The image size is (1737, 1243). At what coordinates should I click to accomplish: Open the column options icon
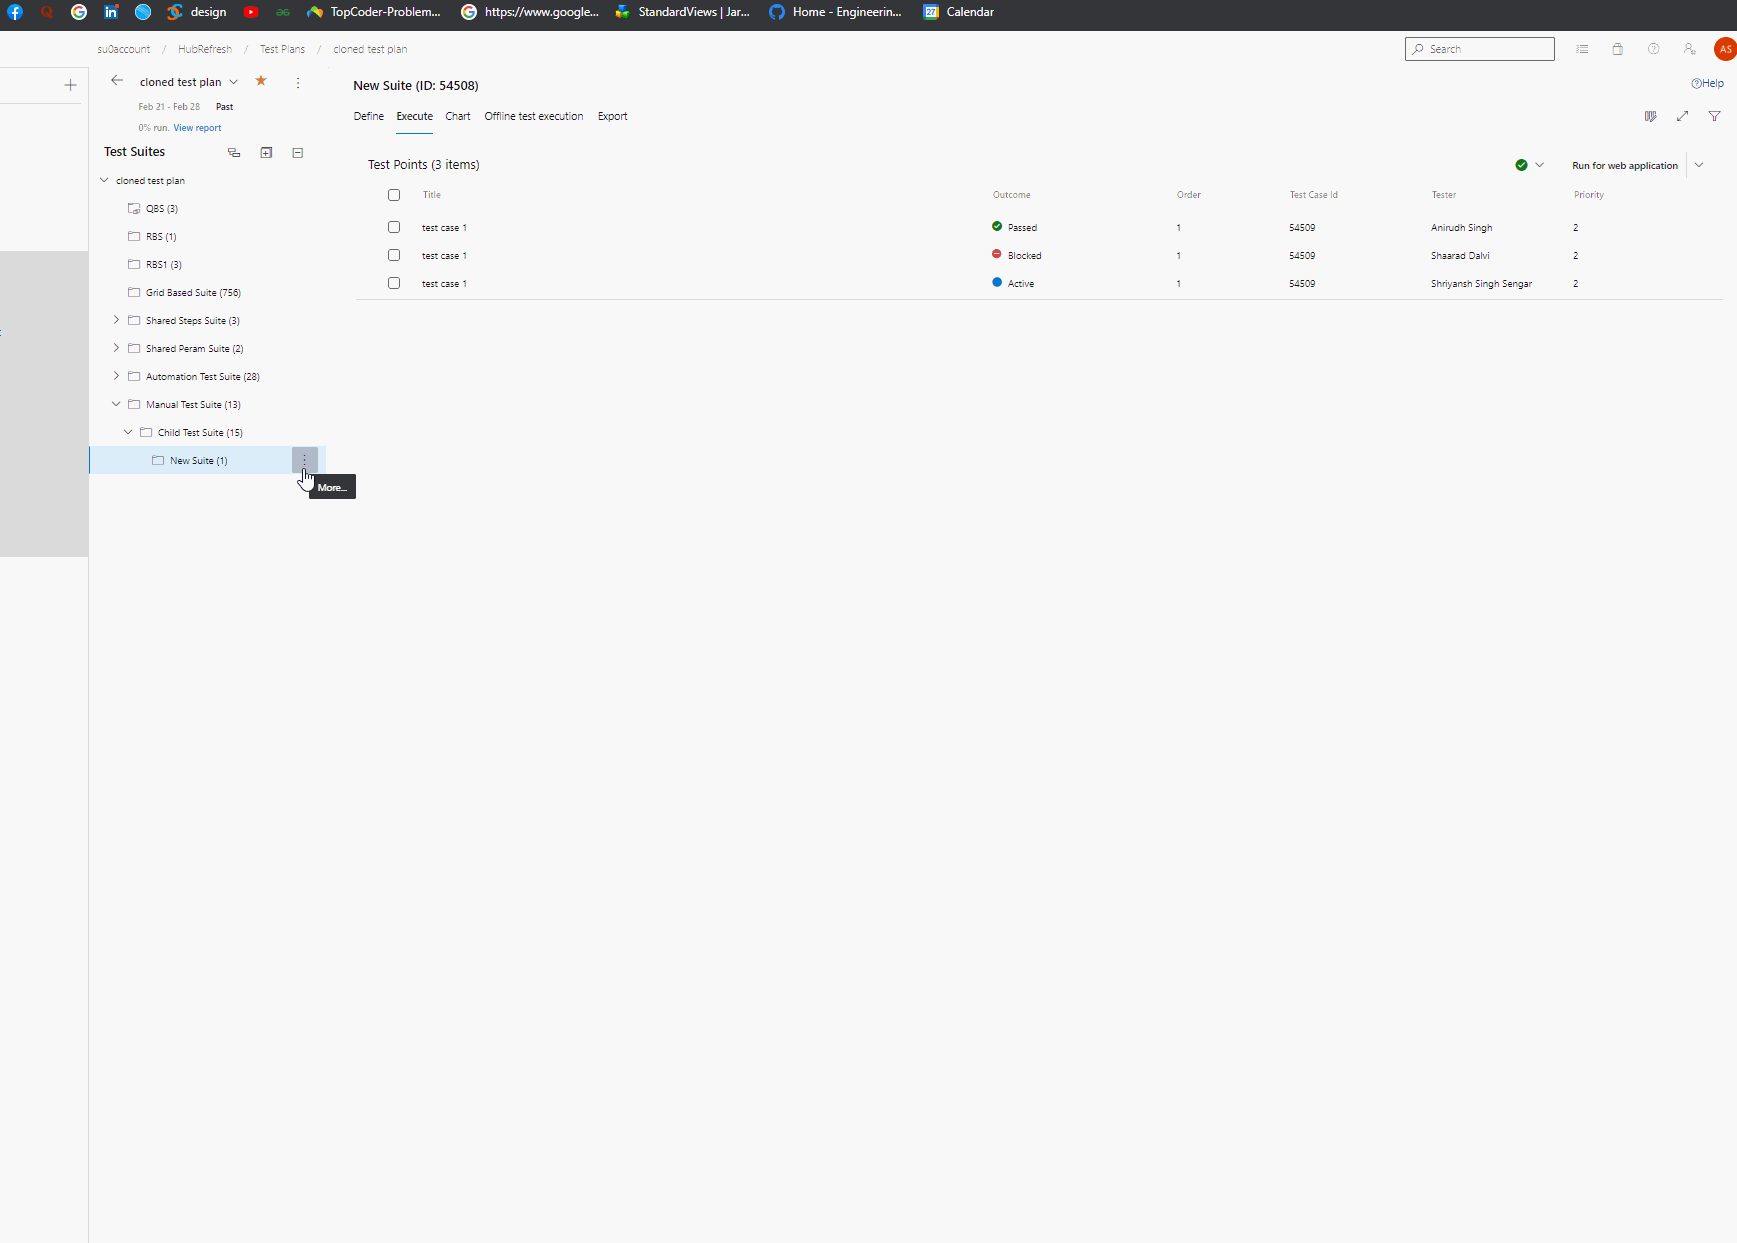tap(1651, 116)
